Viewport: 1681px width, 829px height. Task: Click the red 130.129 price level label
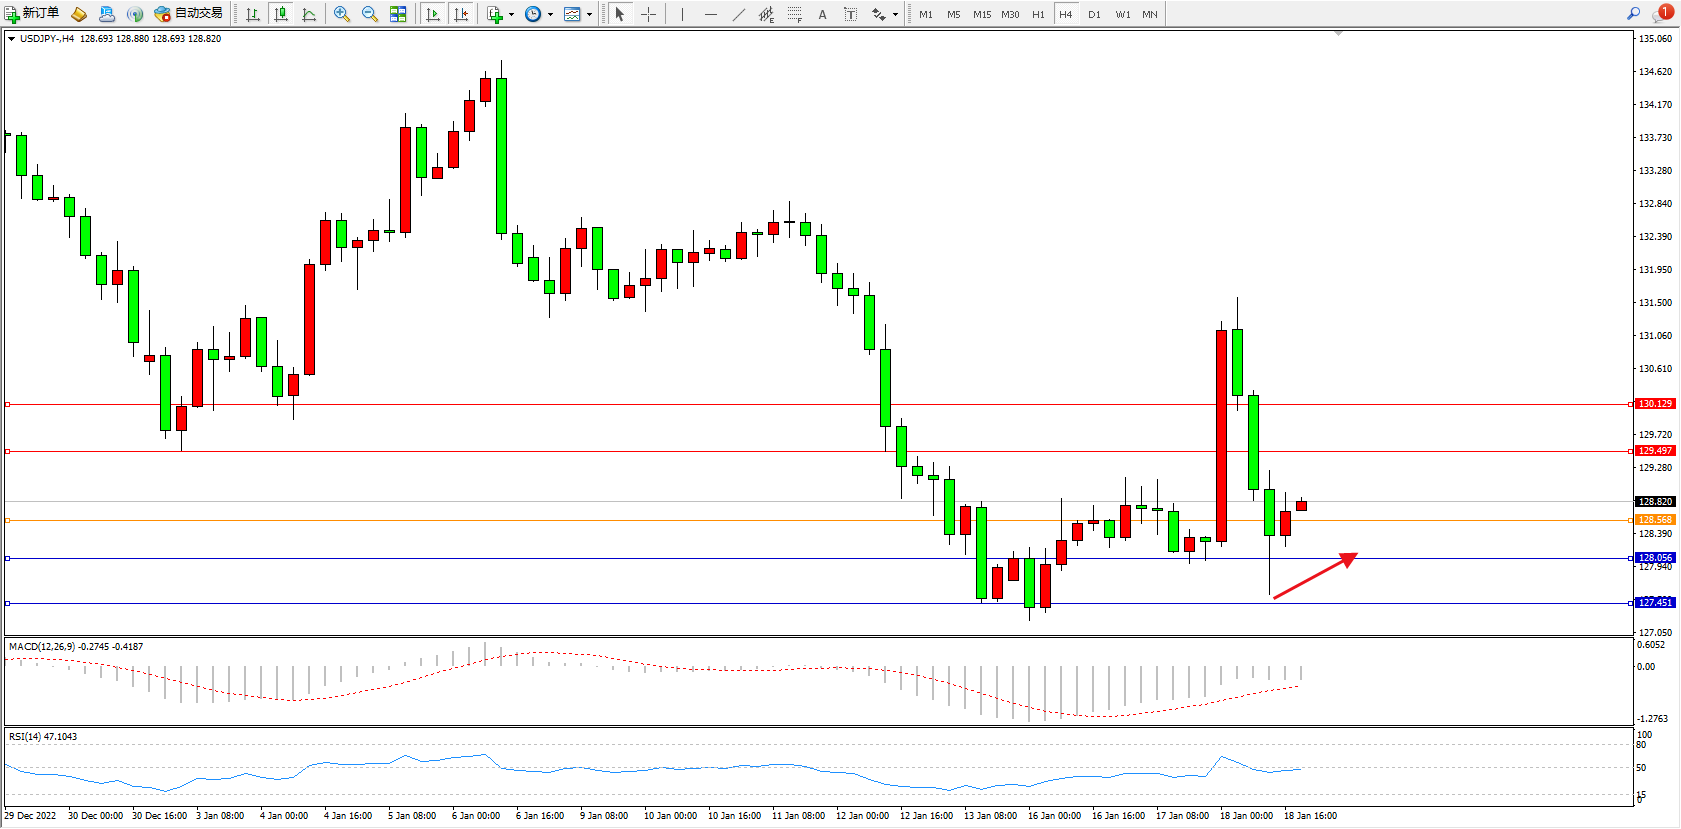point(1655,404)
